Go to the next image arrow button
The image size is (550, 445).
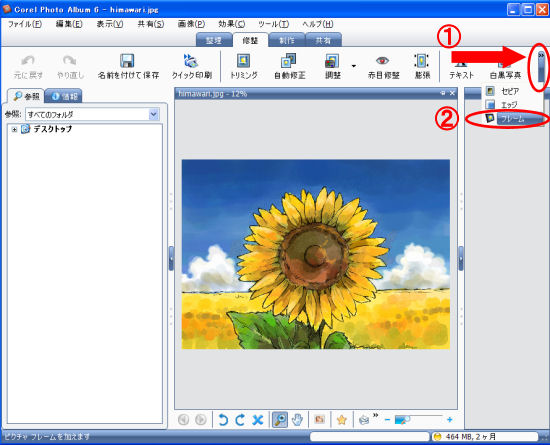coord(201,419)
